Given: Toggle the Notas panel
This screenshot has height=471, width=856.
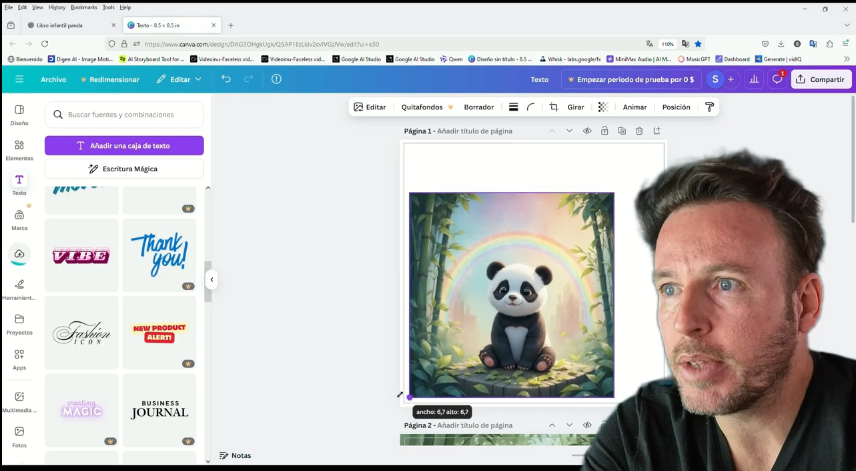Looking at the screenshot, I should click(x=235, y=455).
